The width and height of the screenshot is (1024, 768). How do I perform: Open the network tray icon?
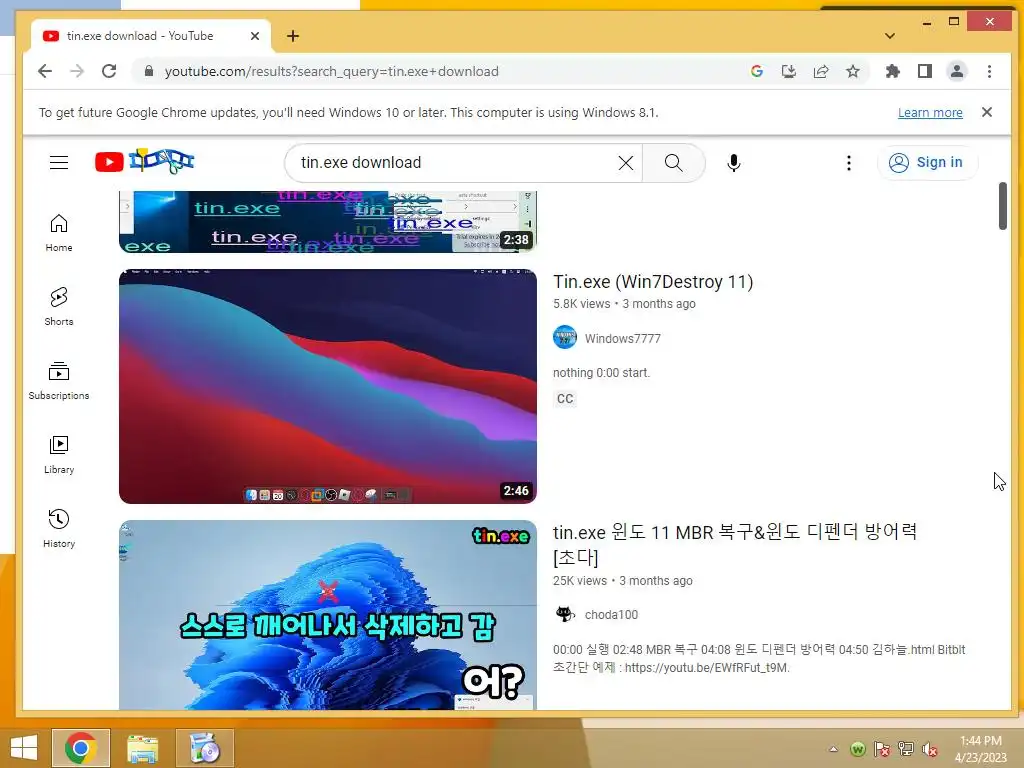906,749
